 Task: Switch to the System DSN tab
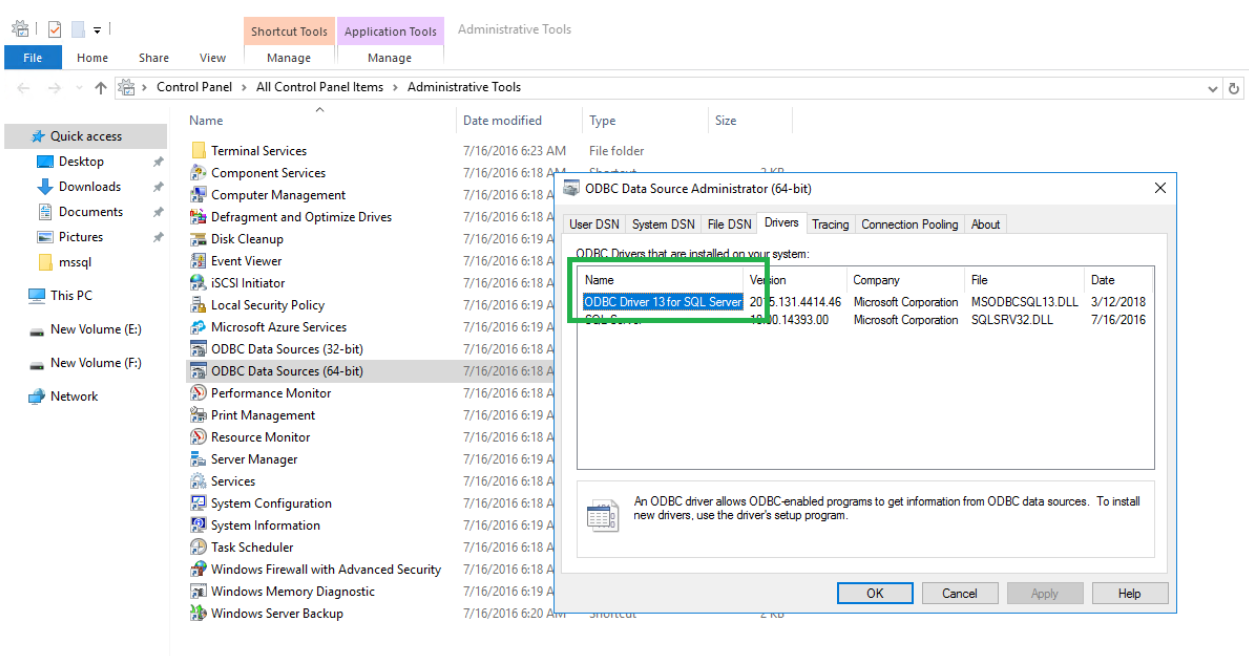[663, 224]
